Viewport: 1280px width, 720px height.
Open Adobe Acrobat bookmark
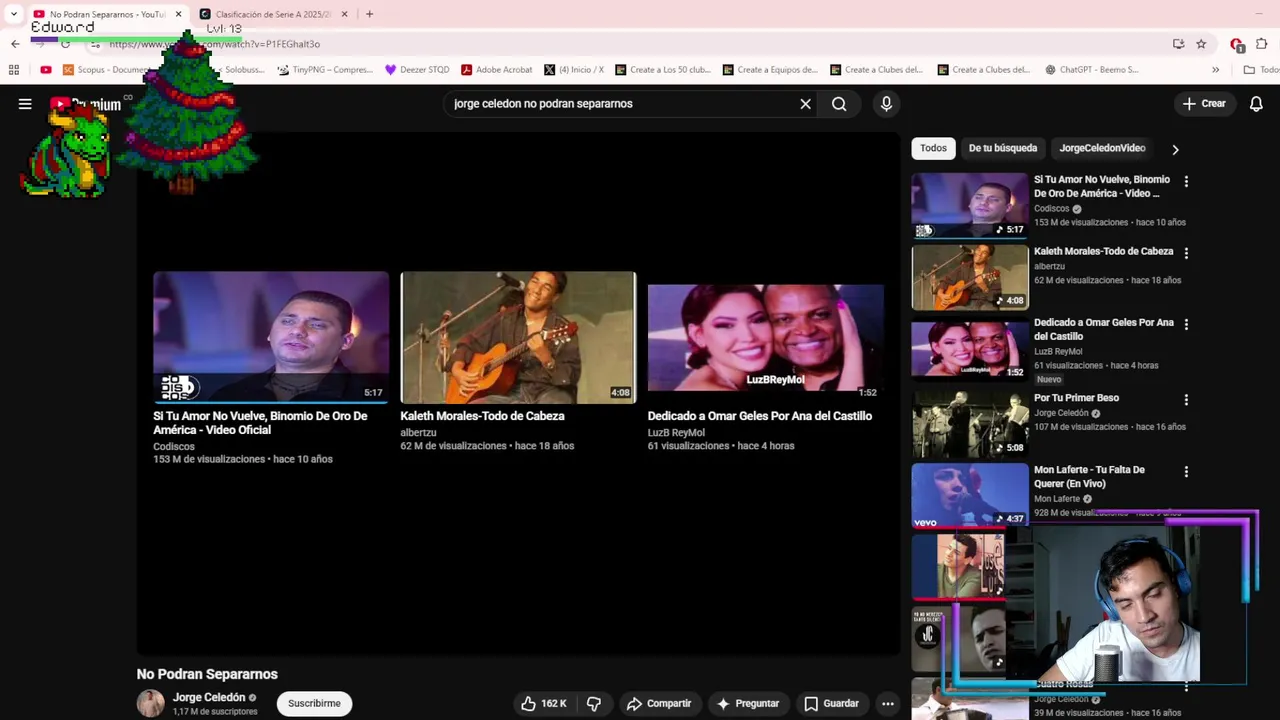pos(496,70)
